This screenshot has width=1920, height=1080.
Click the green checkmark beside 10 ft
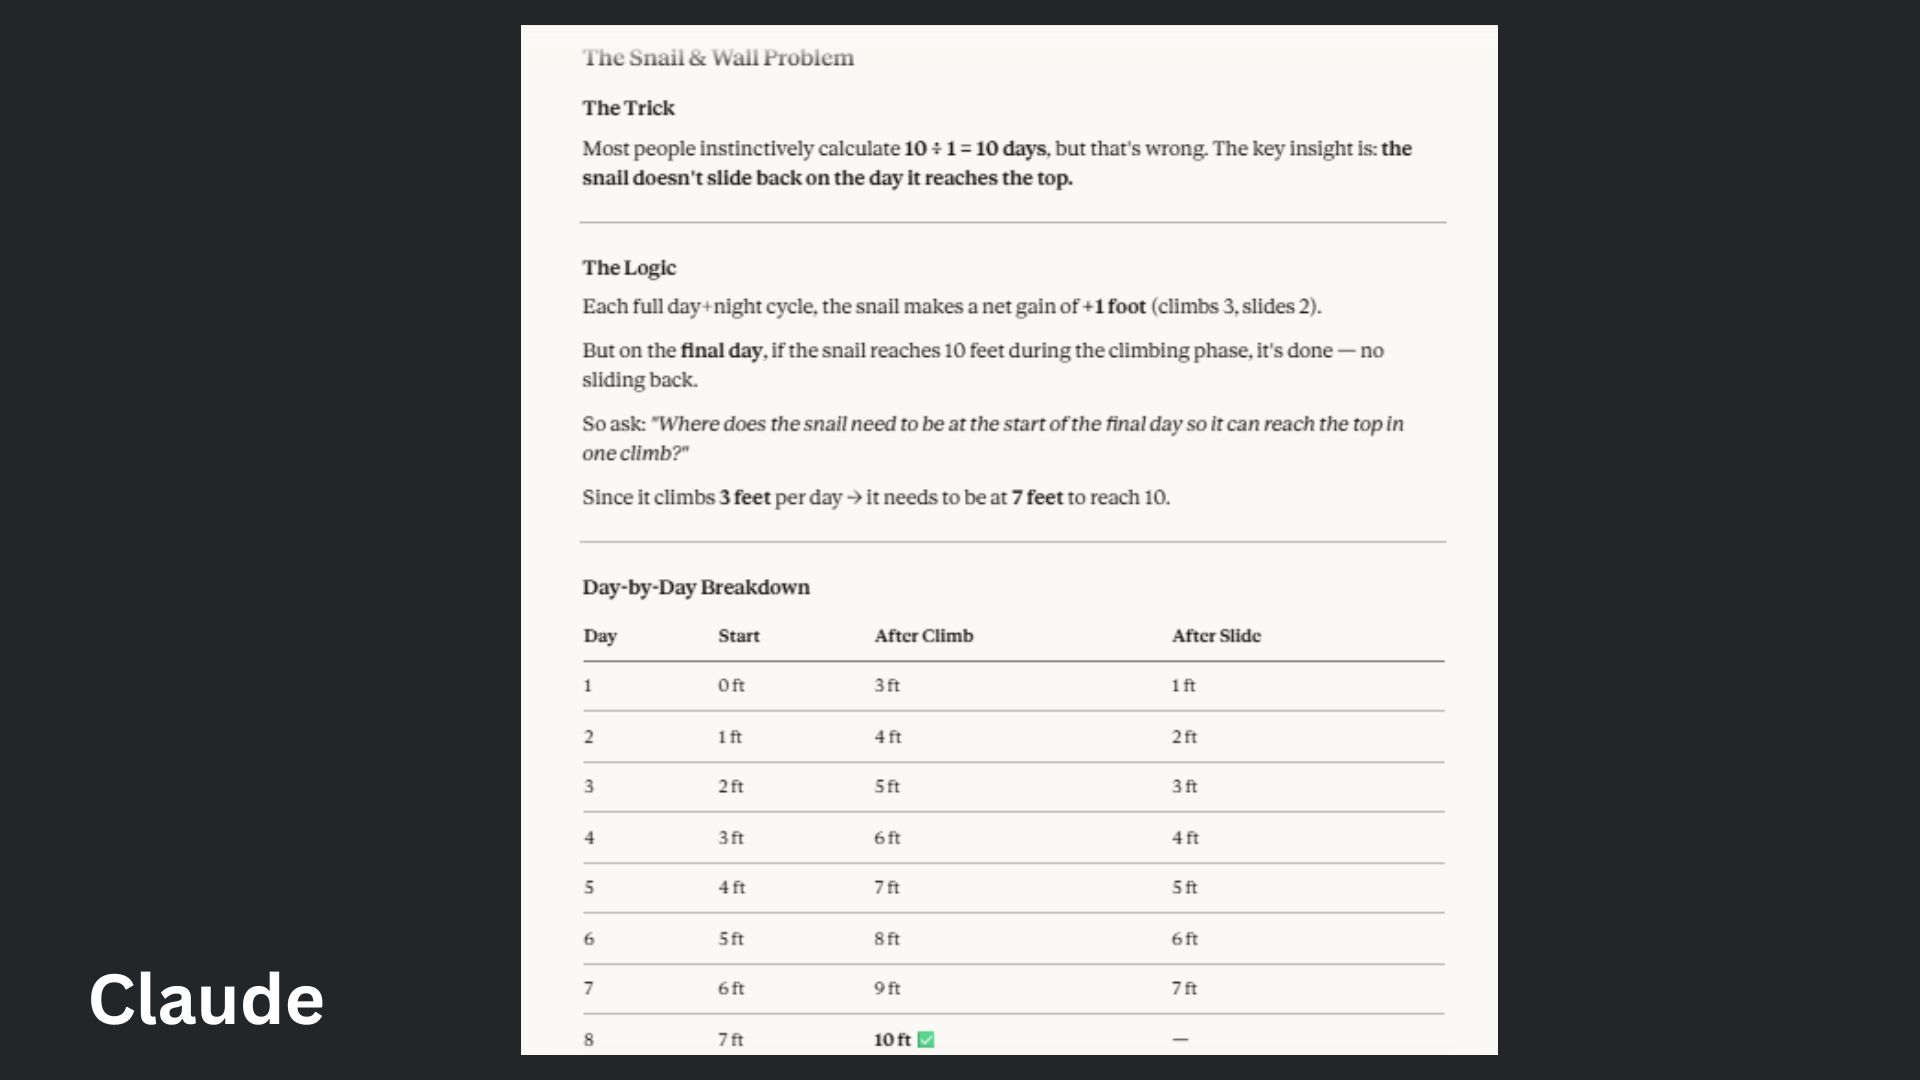pos(926,1040)
